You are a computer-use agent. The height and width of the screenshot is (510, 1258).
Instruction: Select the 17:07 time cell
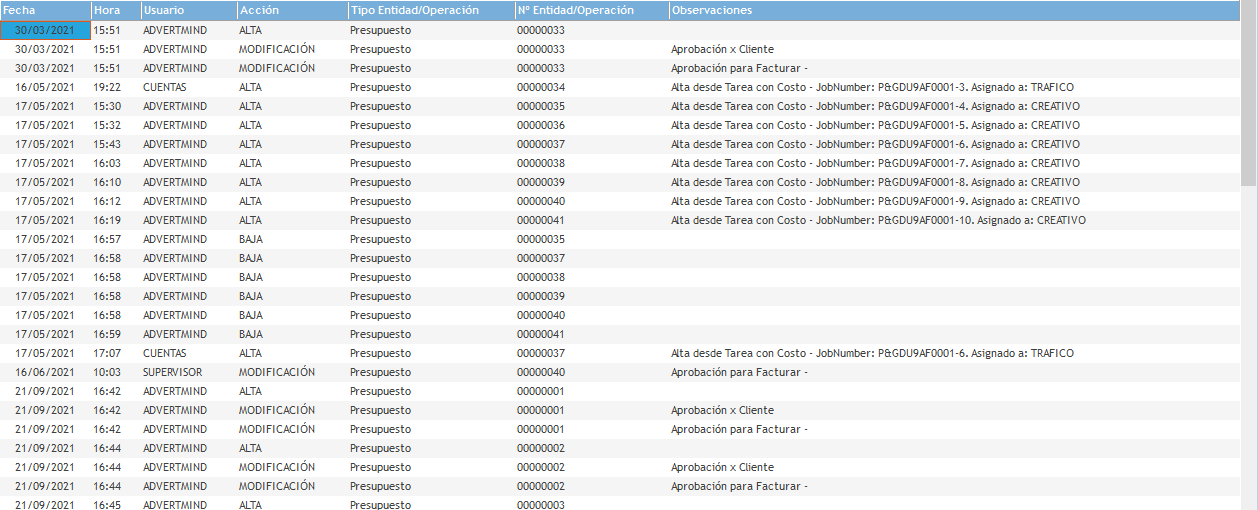[107, 353]
